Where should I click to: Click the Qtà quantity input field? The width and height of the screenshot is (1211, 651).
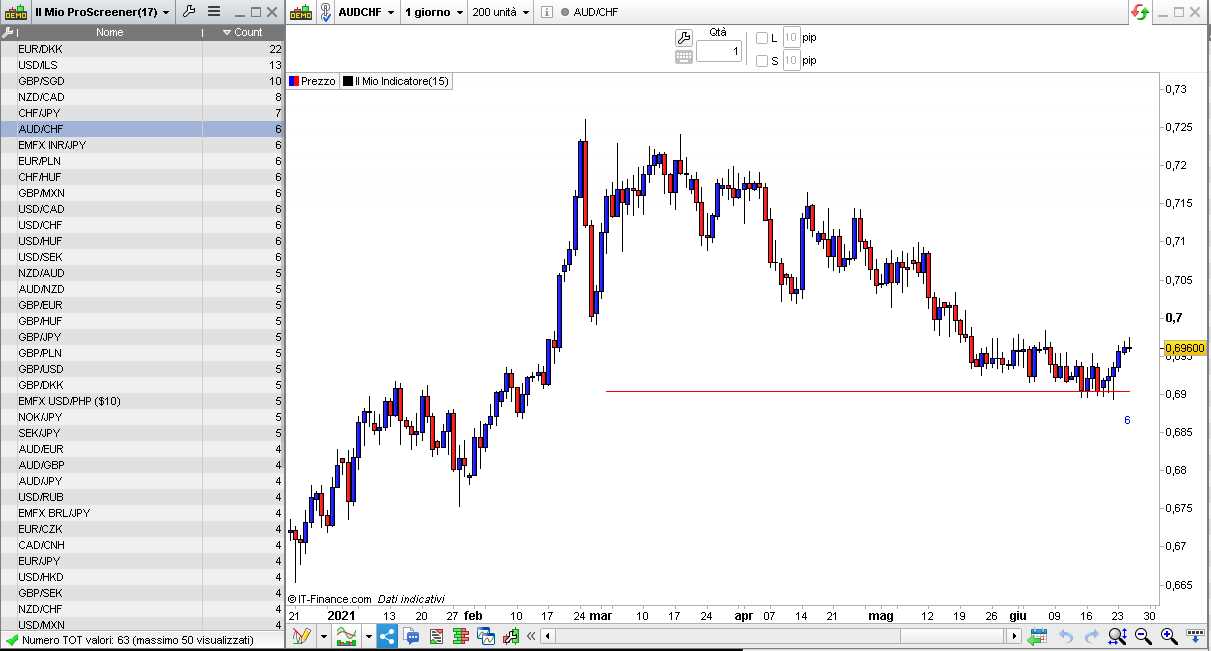[x=719, y=51]
